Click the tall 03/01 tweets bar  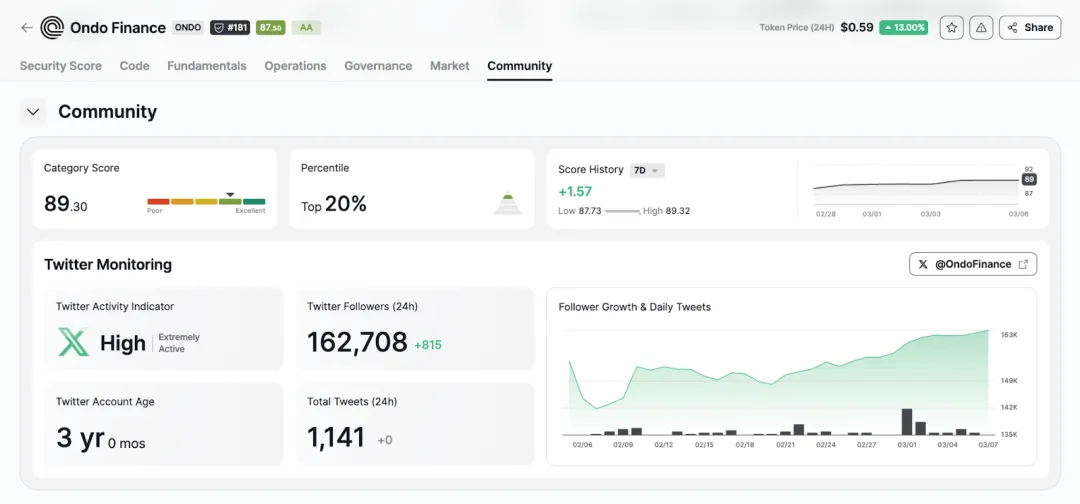tap(907, 421)
